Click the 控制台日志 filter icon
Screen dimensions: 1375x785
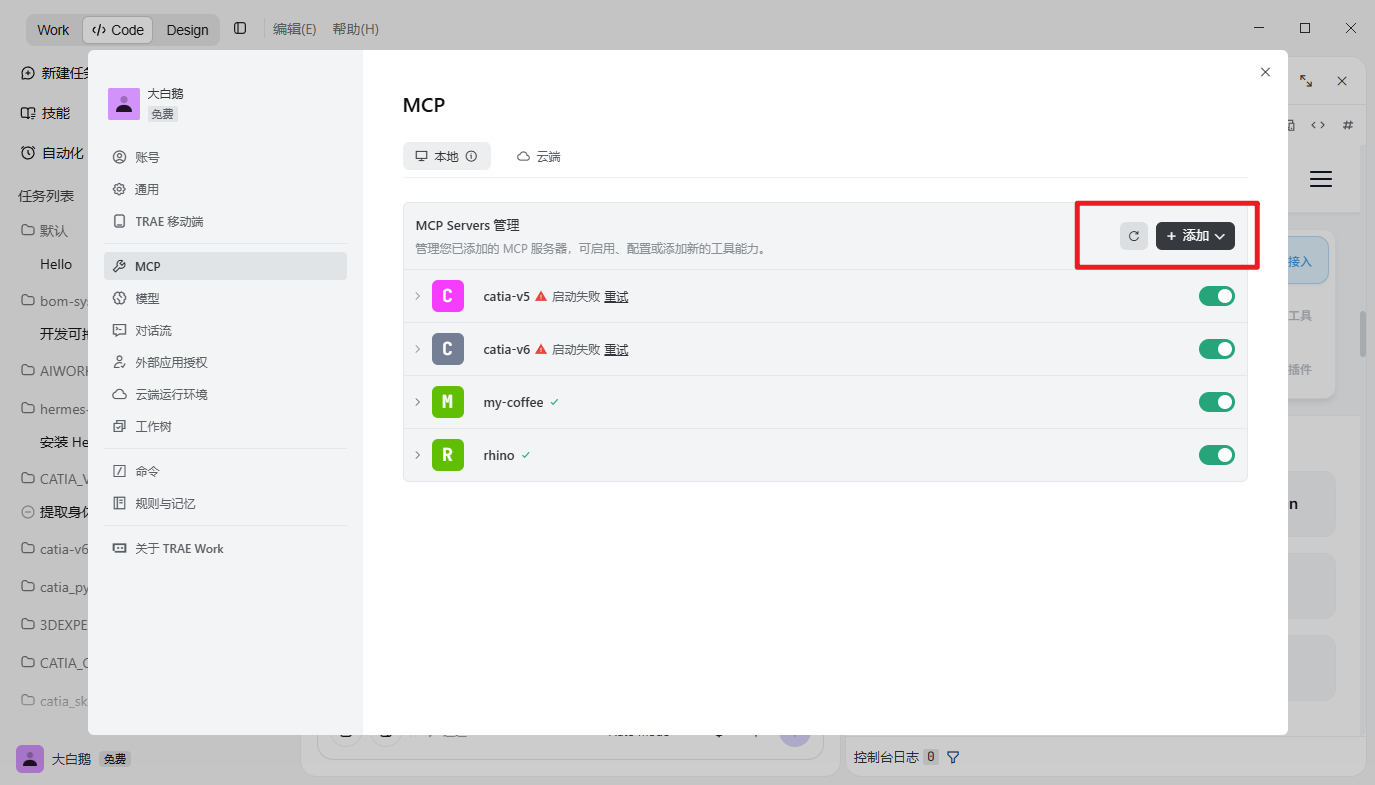coord(953,757)
